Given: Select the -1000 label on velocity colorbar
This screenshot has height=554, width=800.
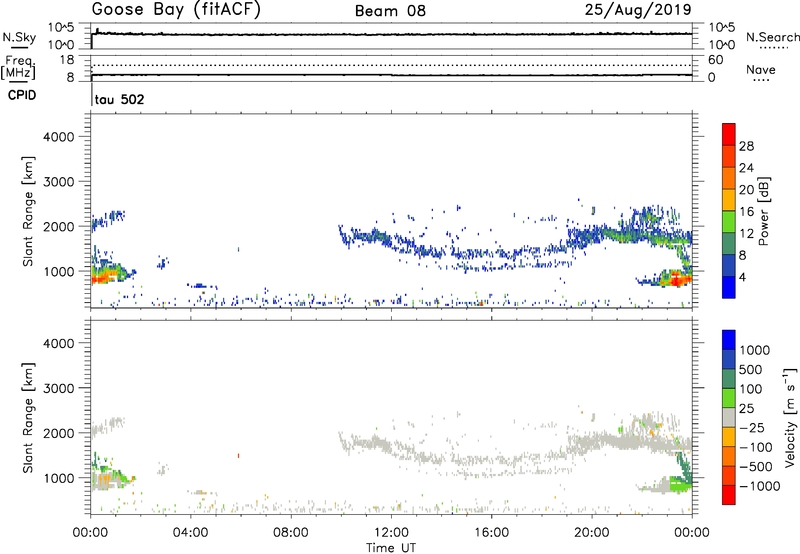Looking at the screenshot, I should (x=760, y=486).
